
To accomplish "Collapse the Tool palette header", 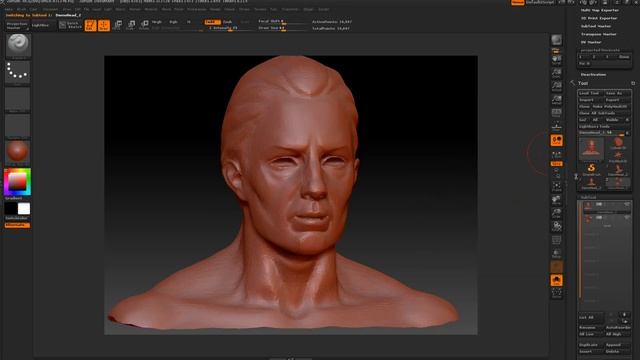I will pos(583,83).
